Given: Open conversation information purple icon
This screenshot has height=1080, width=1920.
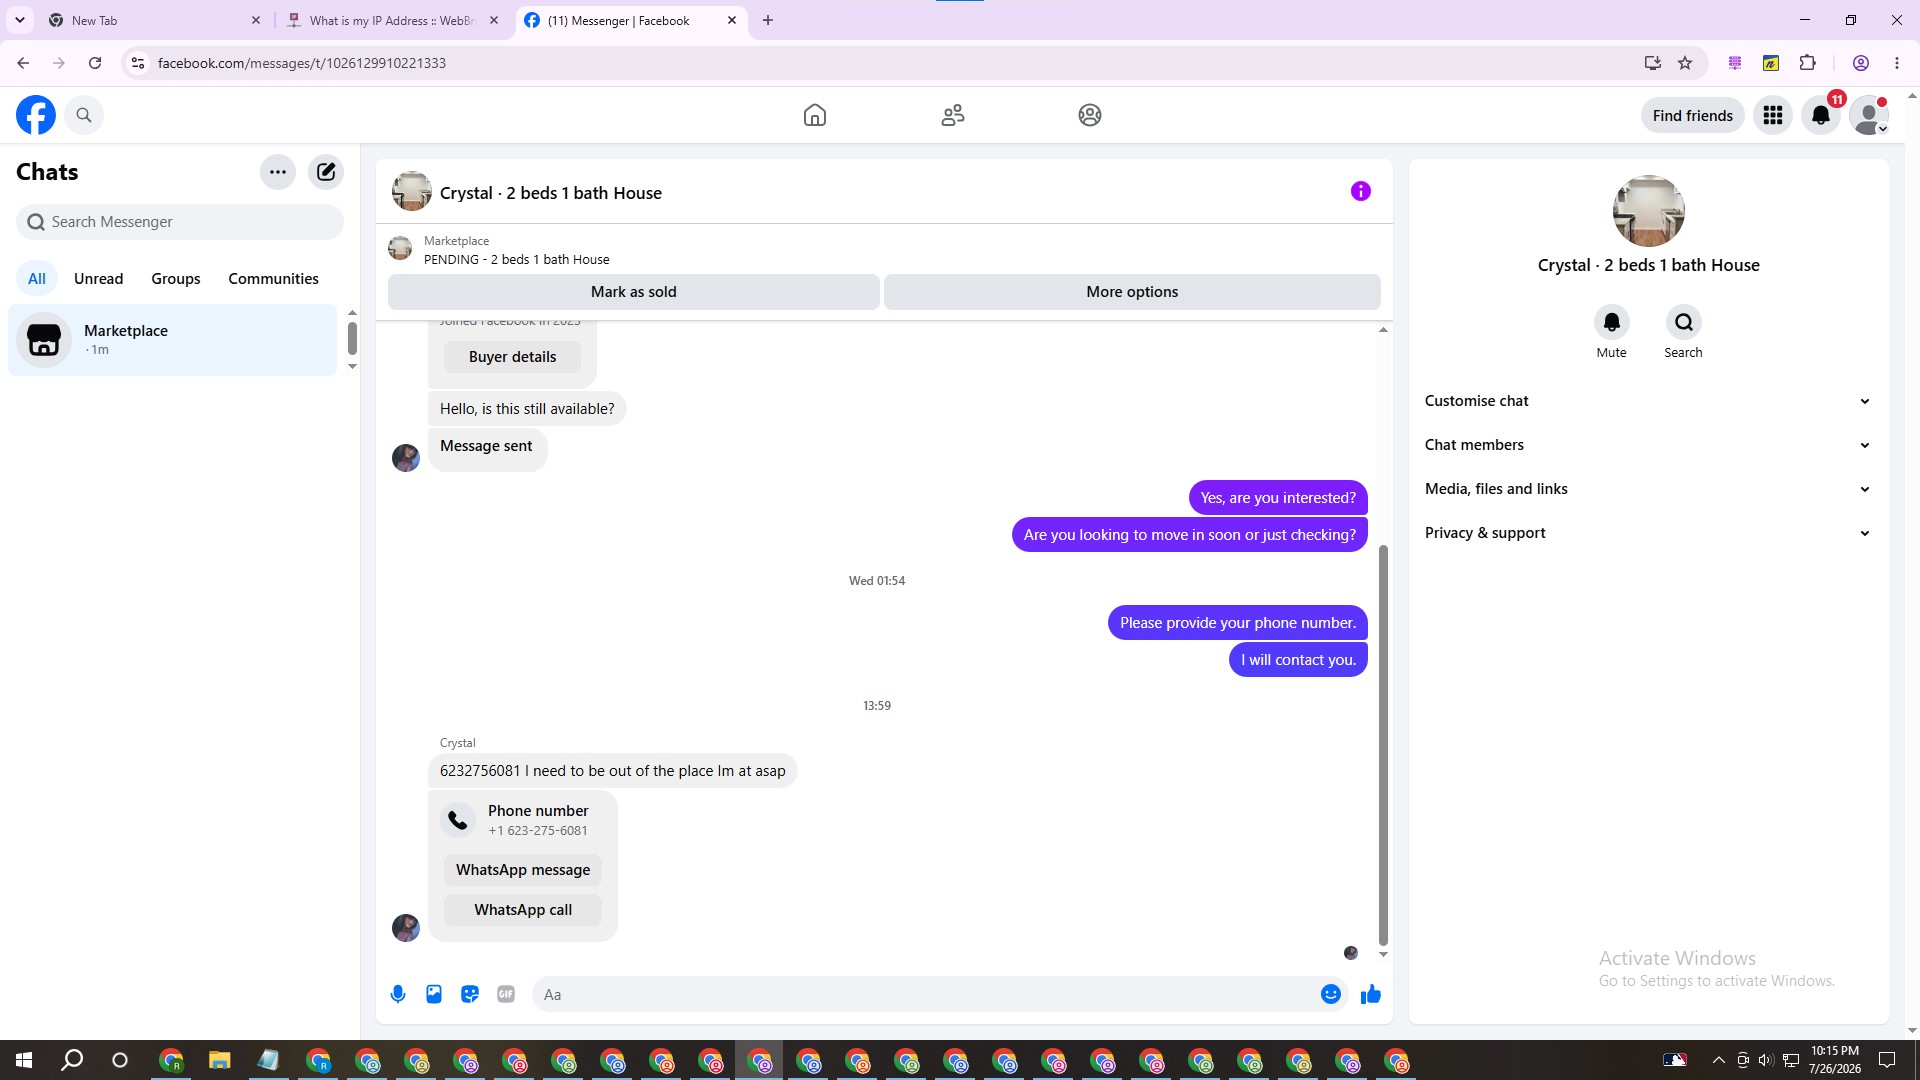Looking at the screenshot, I should click(x=1361, y=191).
